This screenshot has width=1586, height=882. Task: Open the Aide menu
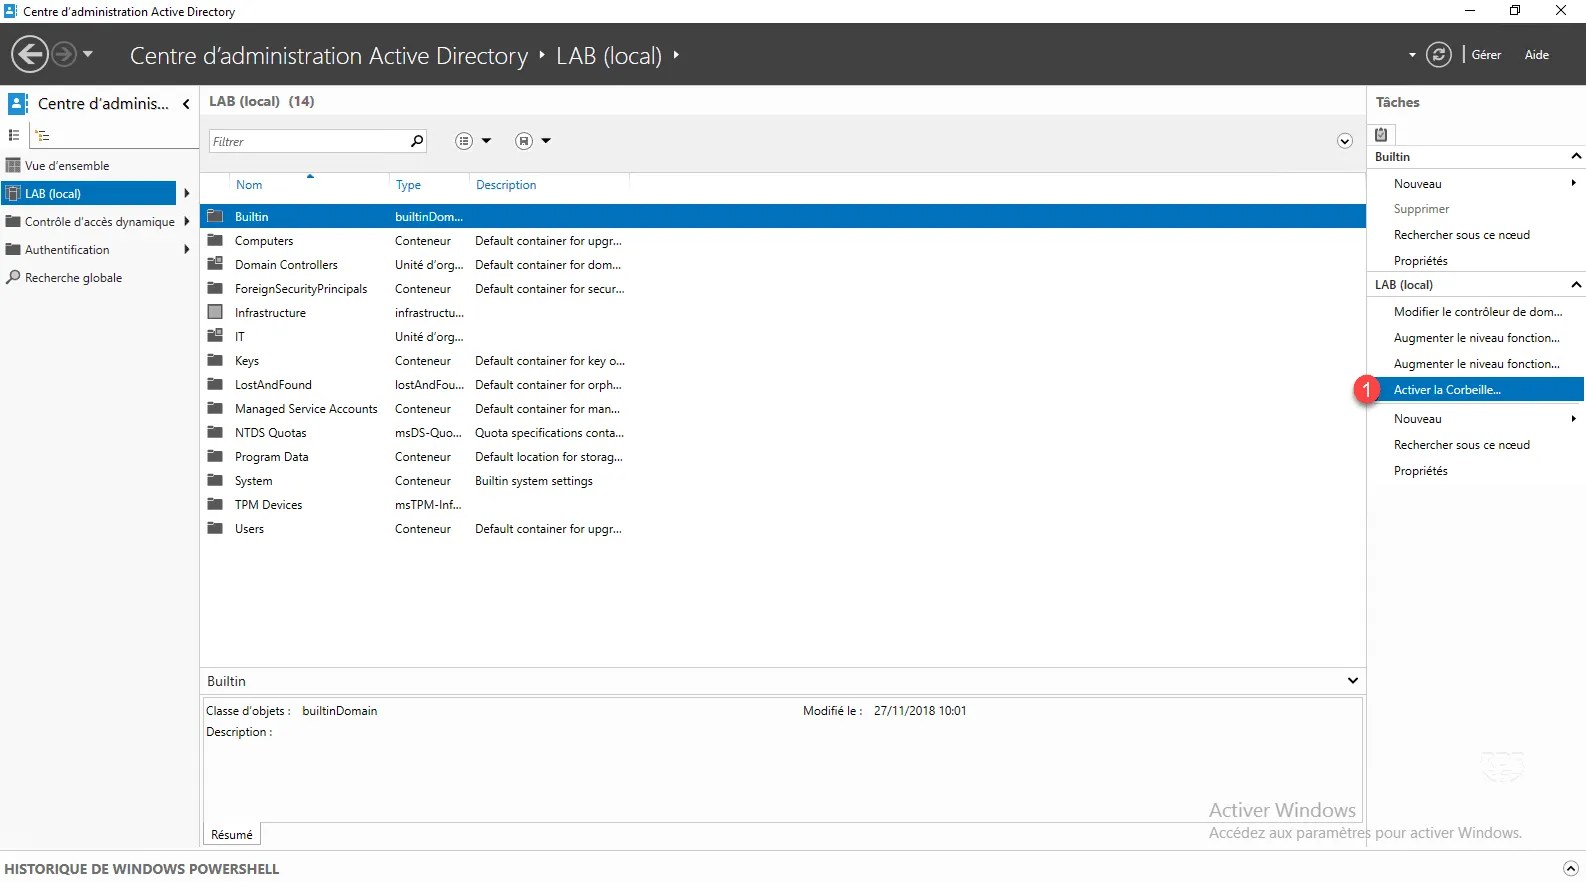(1536, 55)
